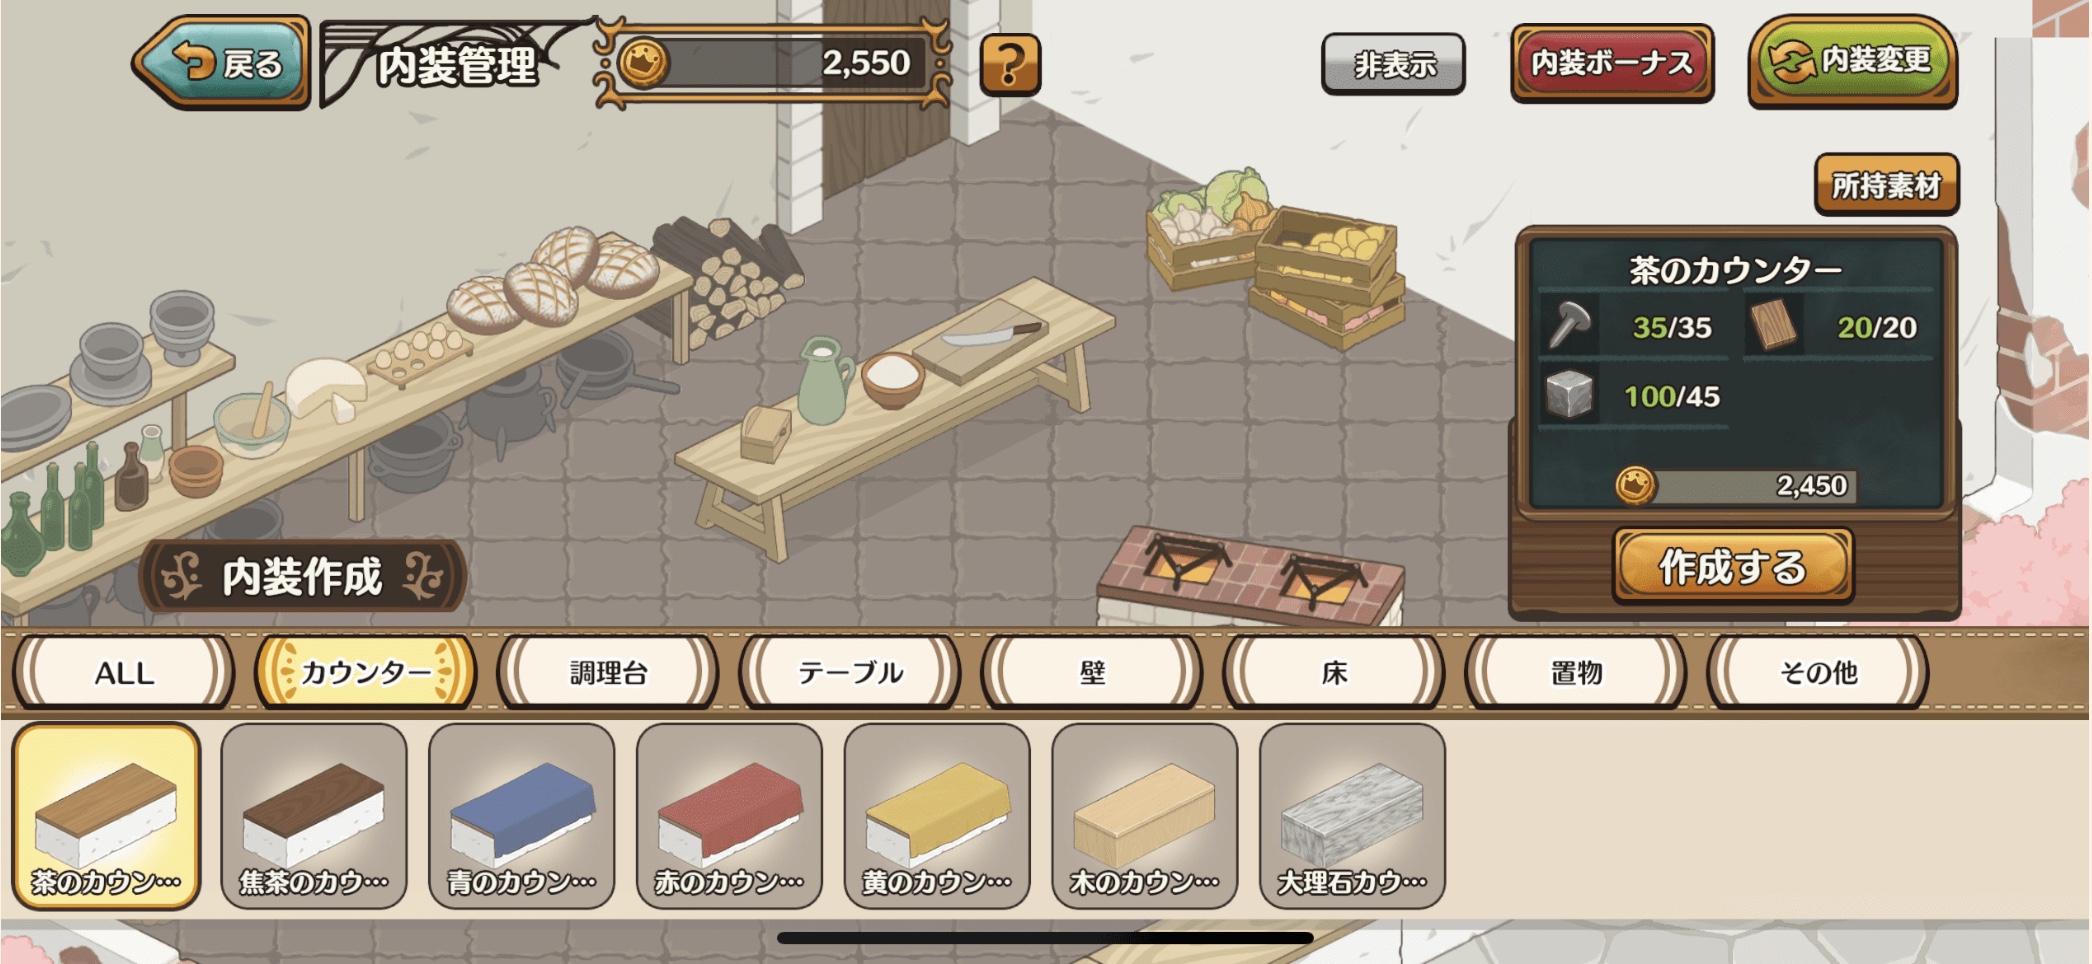This screenshot has height=964, width=2092.
Task: Toggle the 非表示 hide button
Action: (x=1393, y=64)
